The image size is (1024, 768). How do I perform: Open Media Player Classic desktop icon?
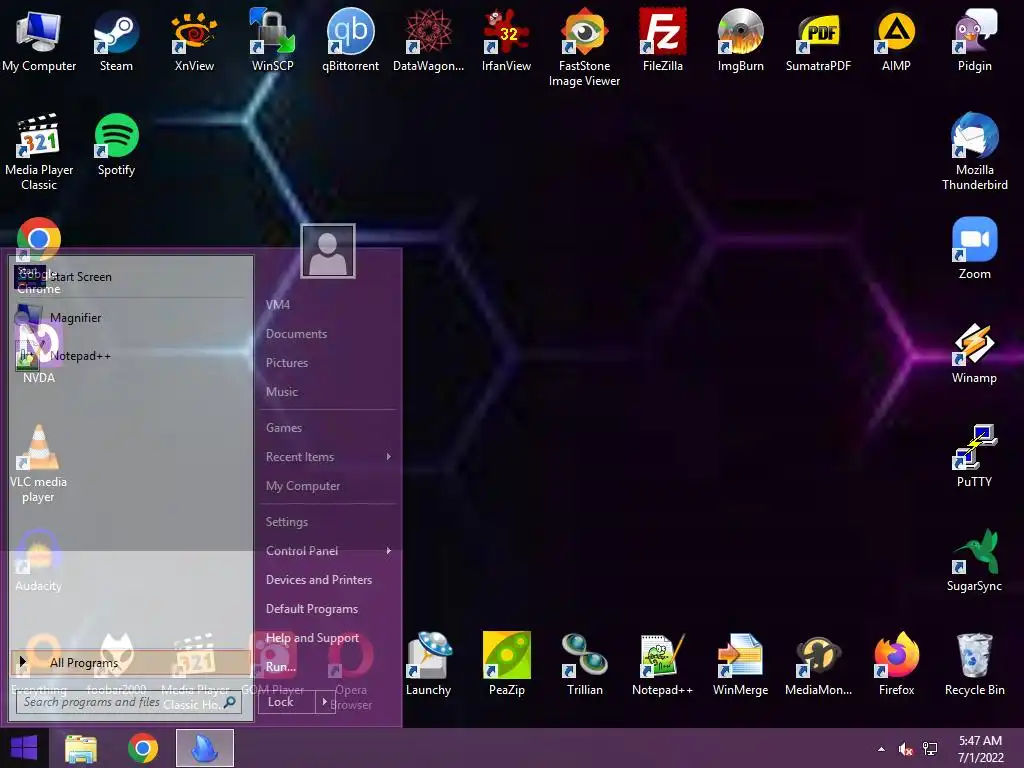[x=39, y=152]
